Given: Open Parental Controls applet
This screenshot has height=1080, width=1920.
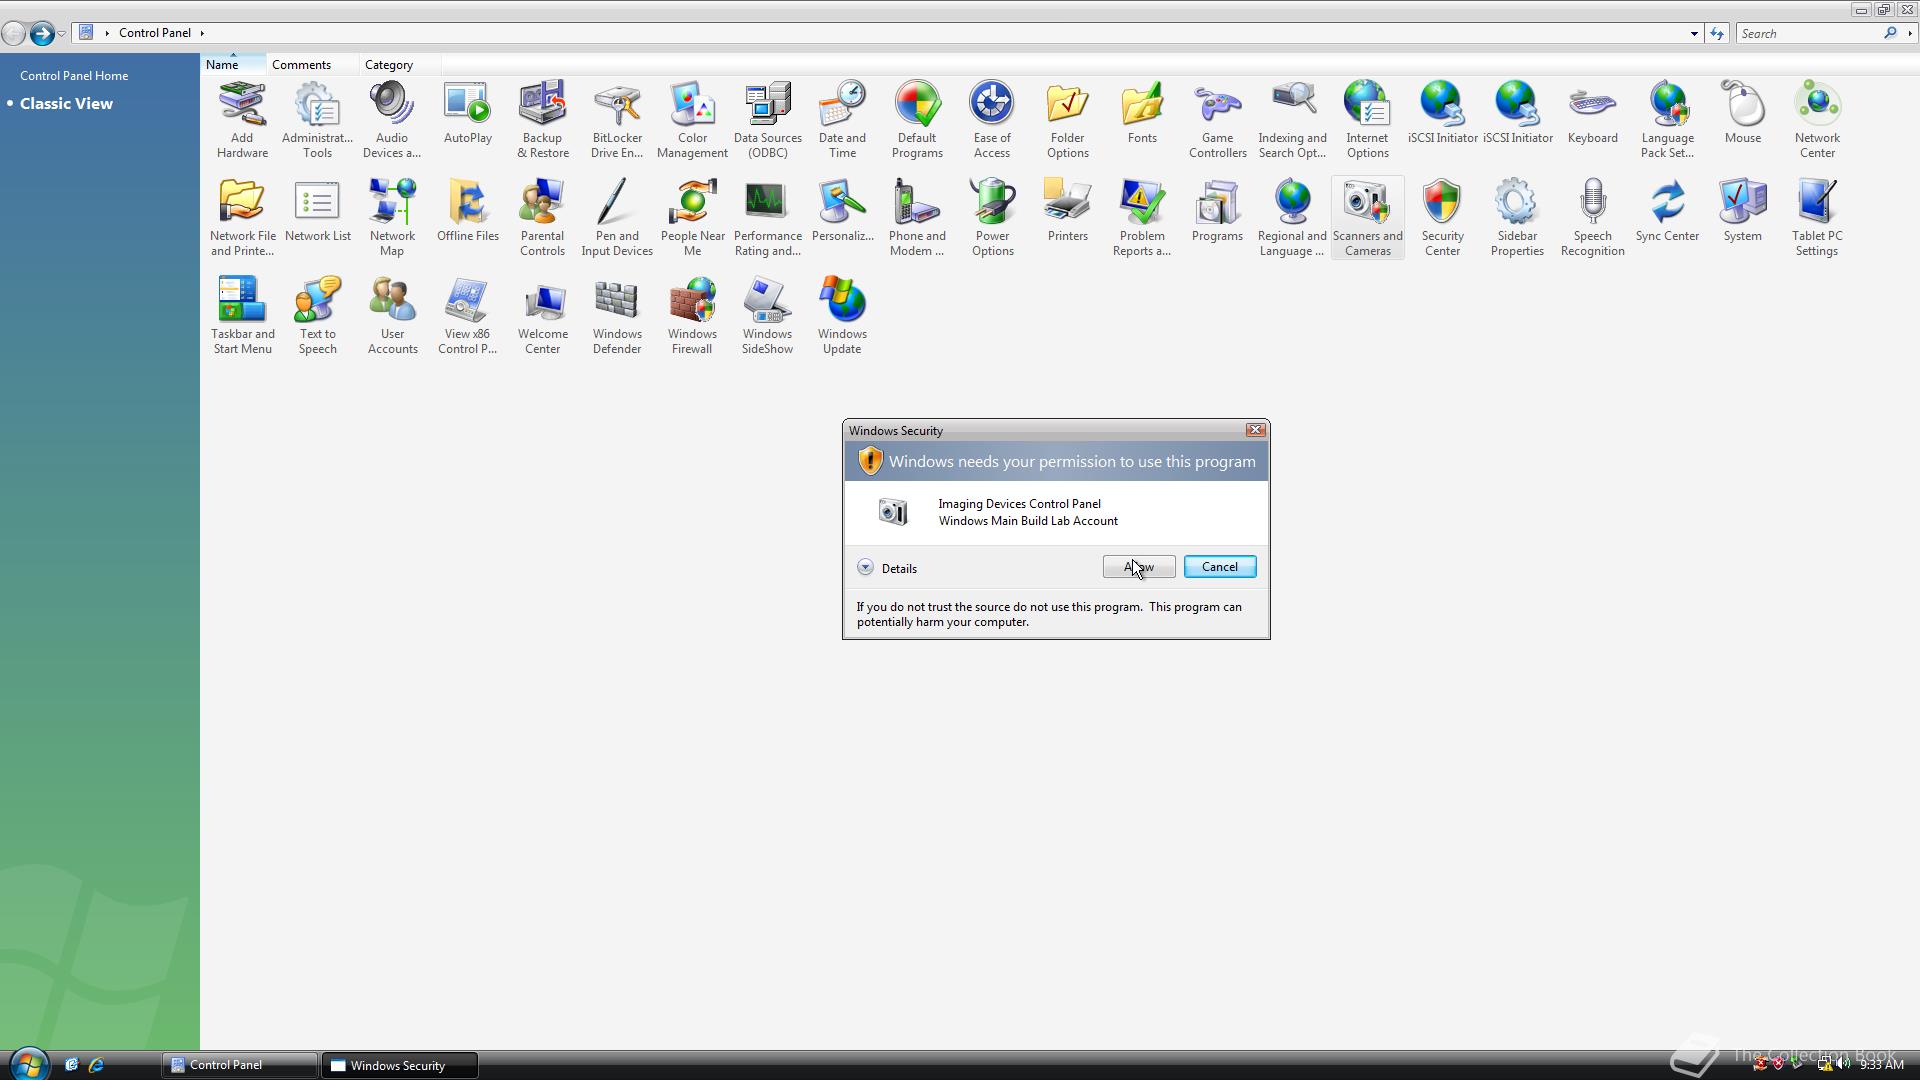Looking at the screenshot, I should click(542, 217).
